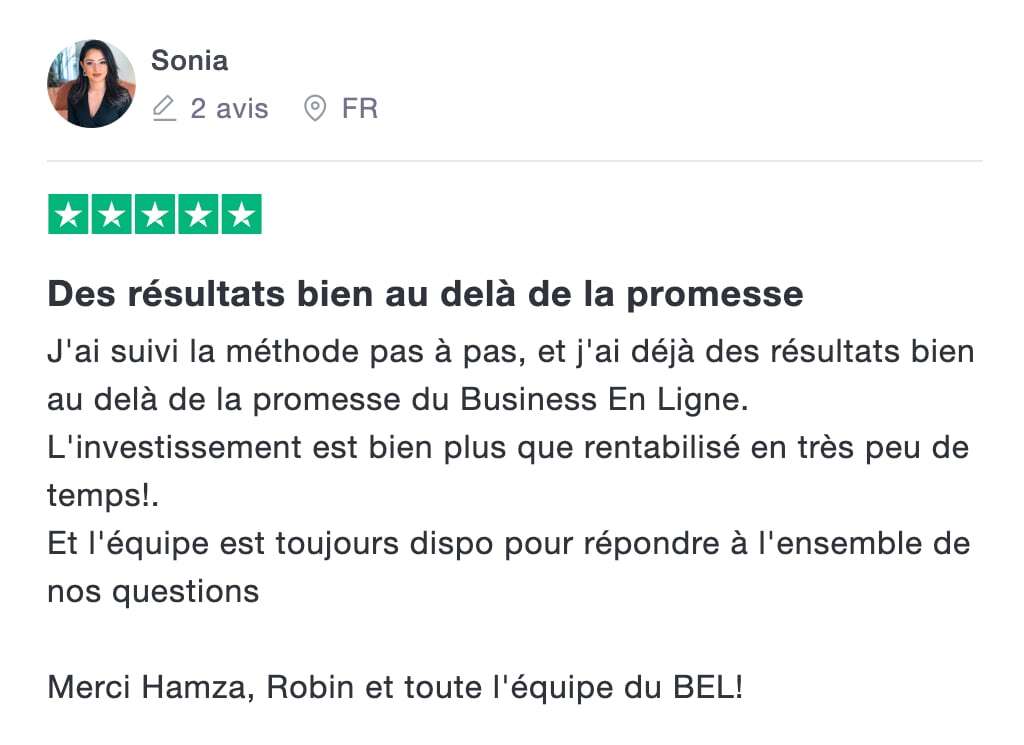This screenshot has height=745, width=1024.
Task: Select the pencil review-count icon
Action: [164, 108]
